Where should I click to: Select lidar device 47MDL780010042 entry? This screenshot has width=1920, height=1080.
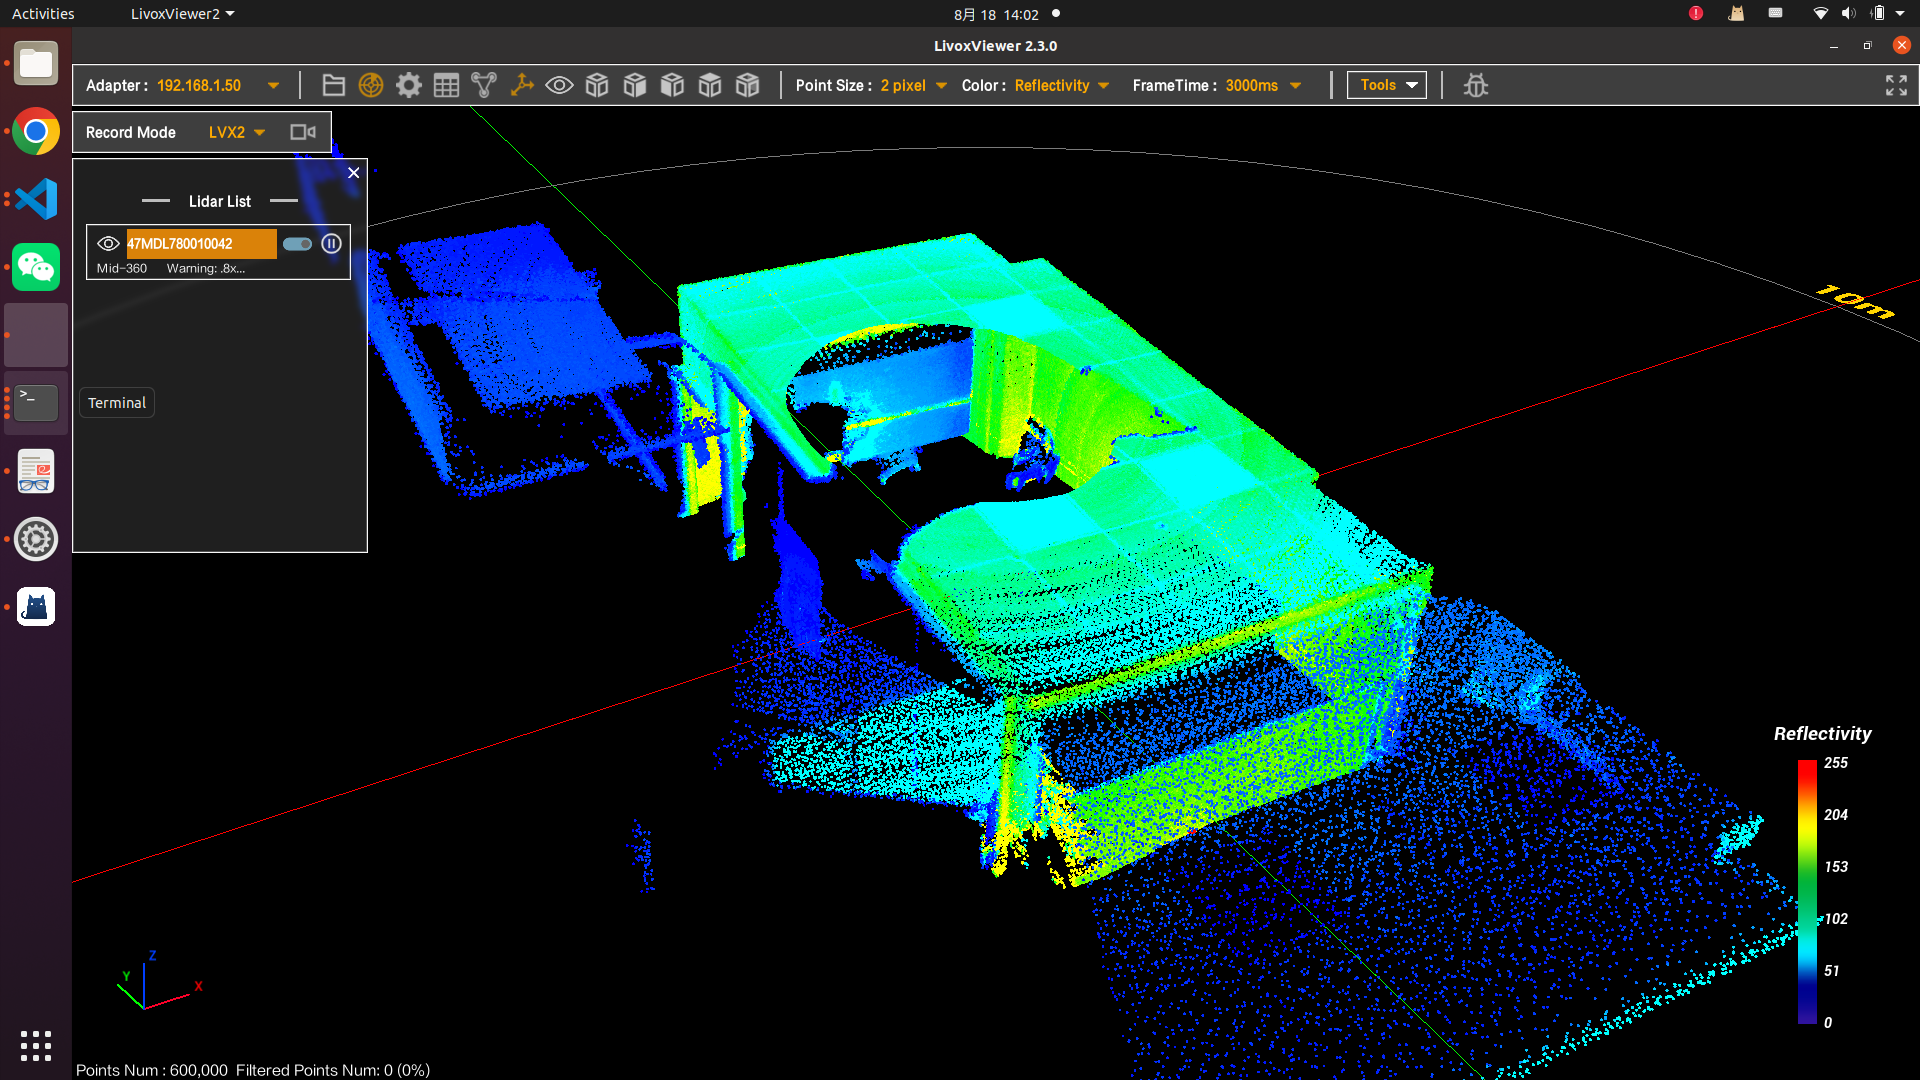pos(201,244)
